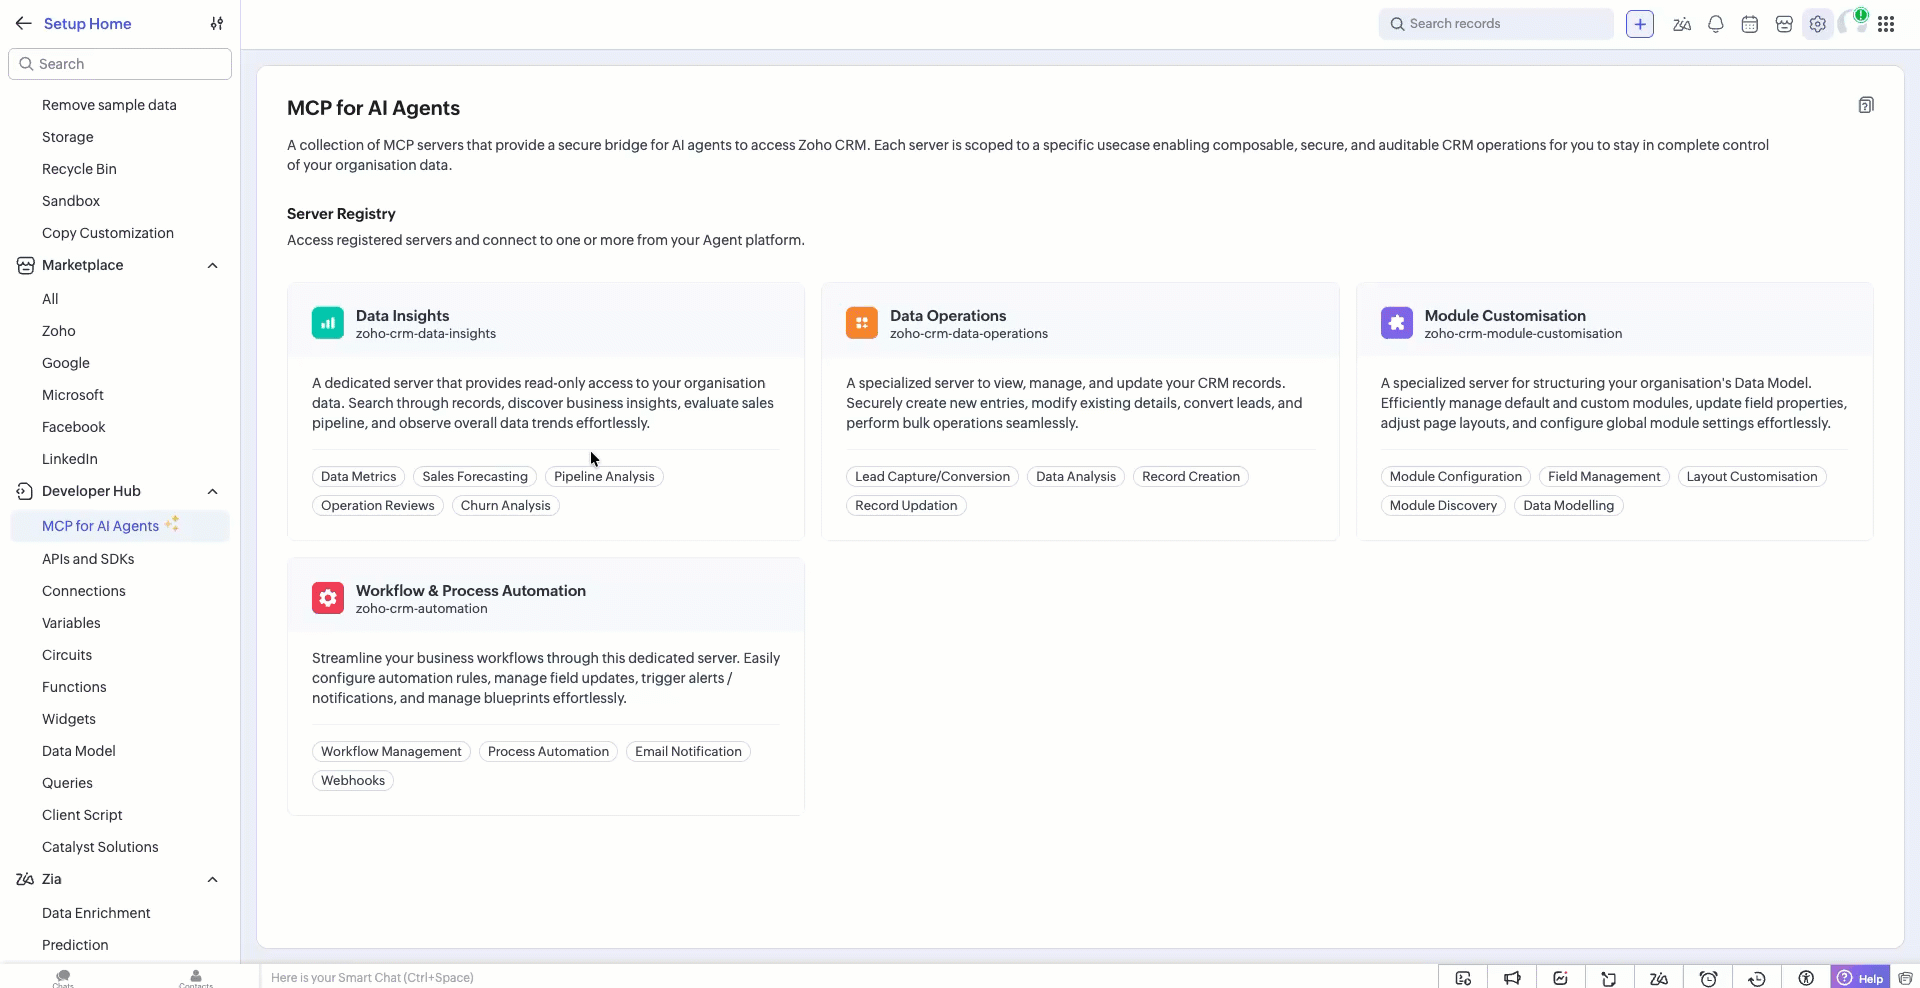The width and height of the screenshot is (1920, 988).
Task: Open the Data Operations server title
Action: click(x=948, y=316)
